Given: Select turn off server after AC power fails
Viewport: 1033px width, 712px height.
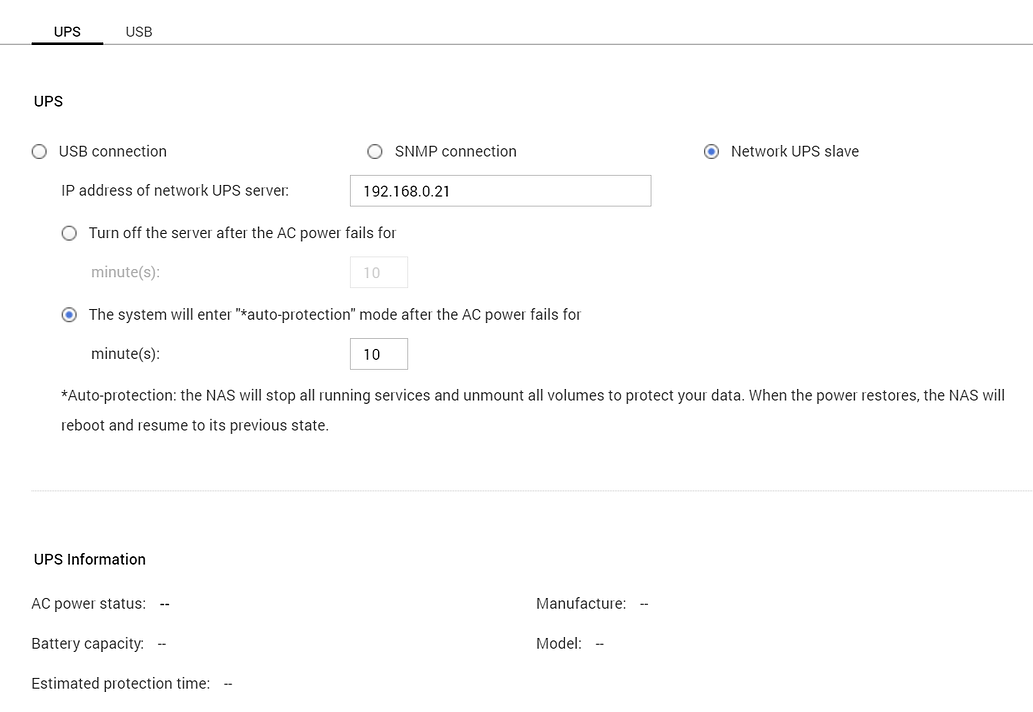Looking at the screenshot, I should (69, 233).
